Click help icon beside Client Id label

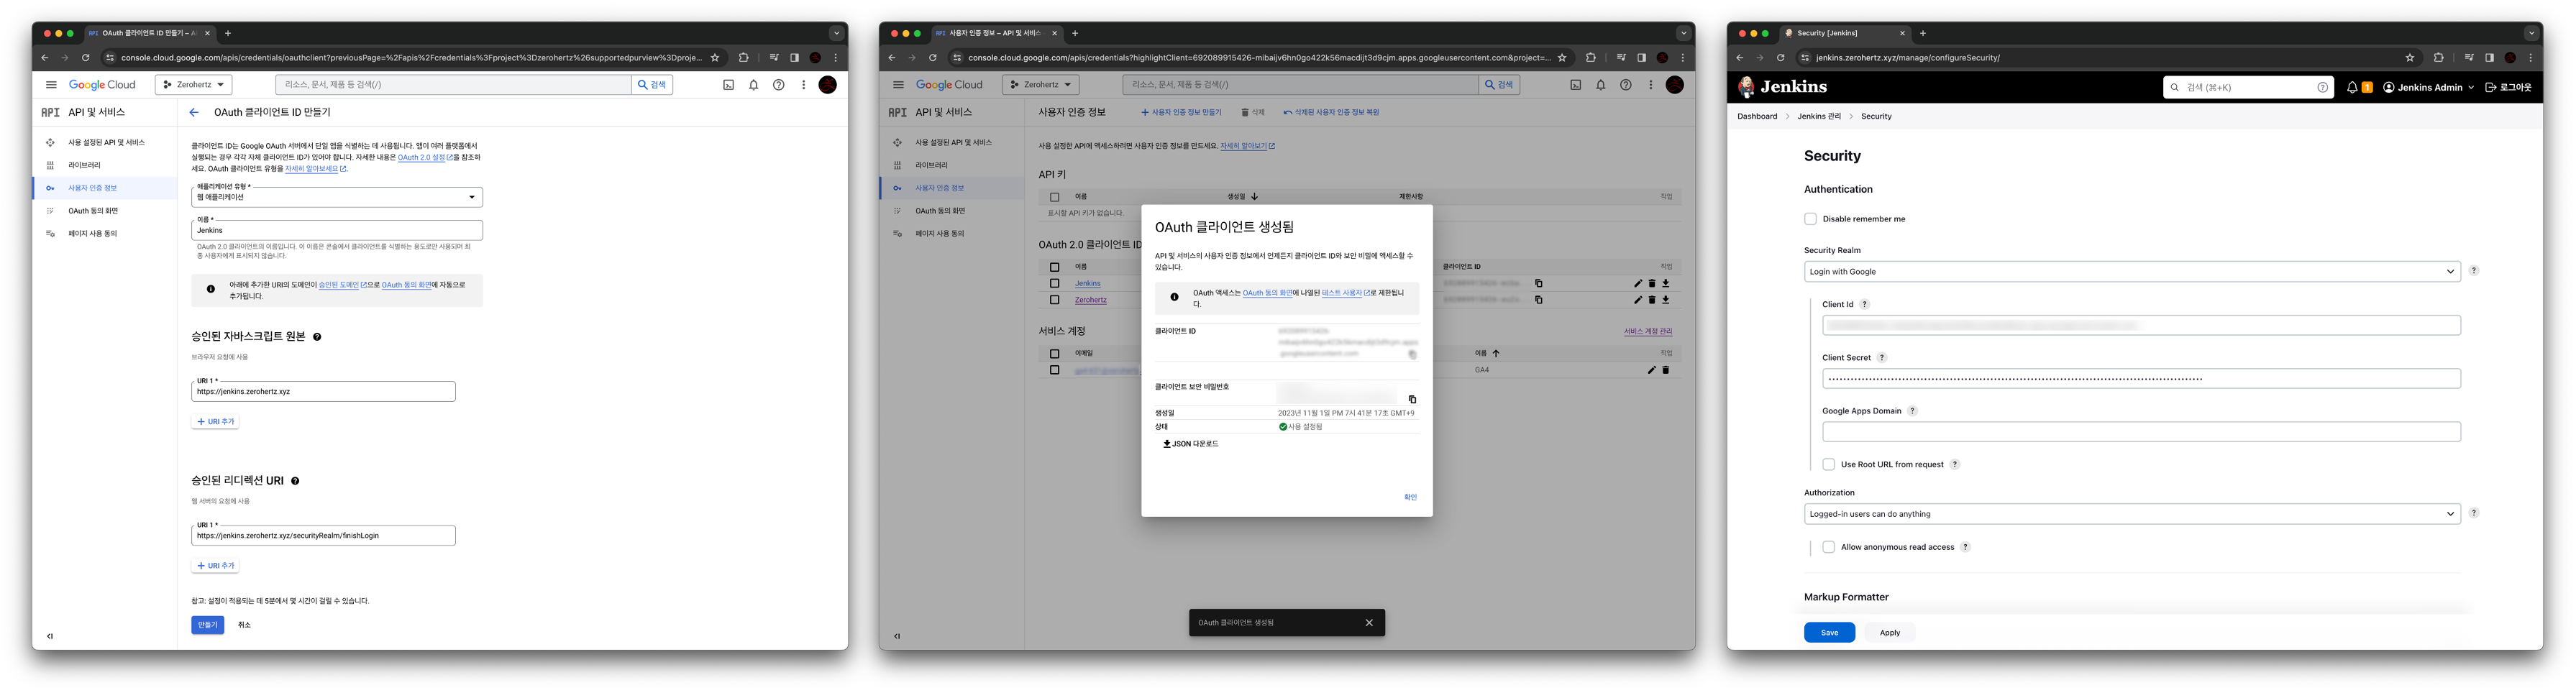click(1864, 304)
